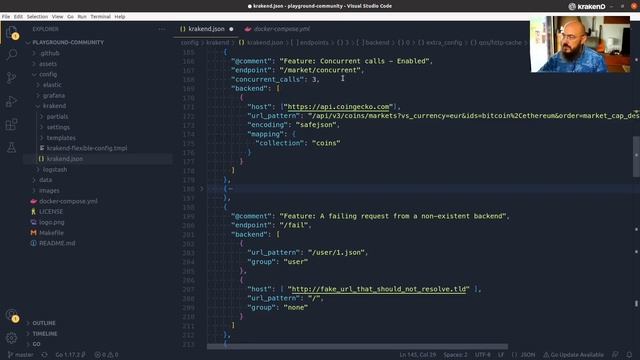
Task: Click the line and column status indicator
Action: click(418, 355)
